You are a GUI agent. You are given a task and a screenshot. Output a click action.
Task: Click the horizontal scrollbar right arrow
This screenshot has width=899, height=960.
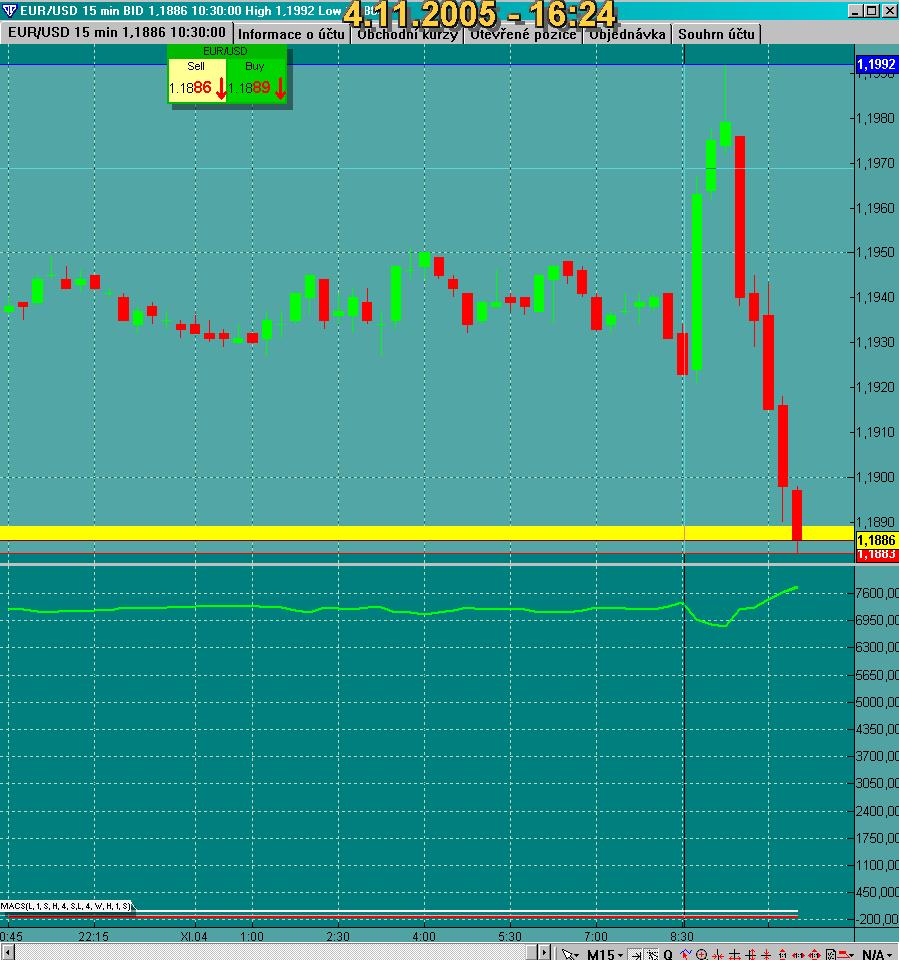click(544, 953)
